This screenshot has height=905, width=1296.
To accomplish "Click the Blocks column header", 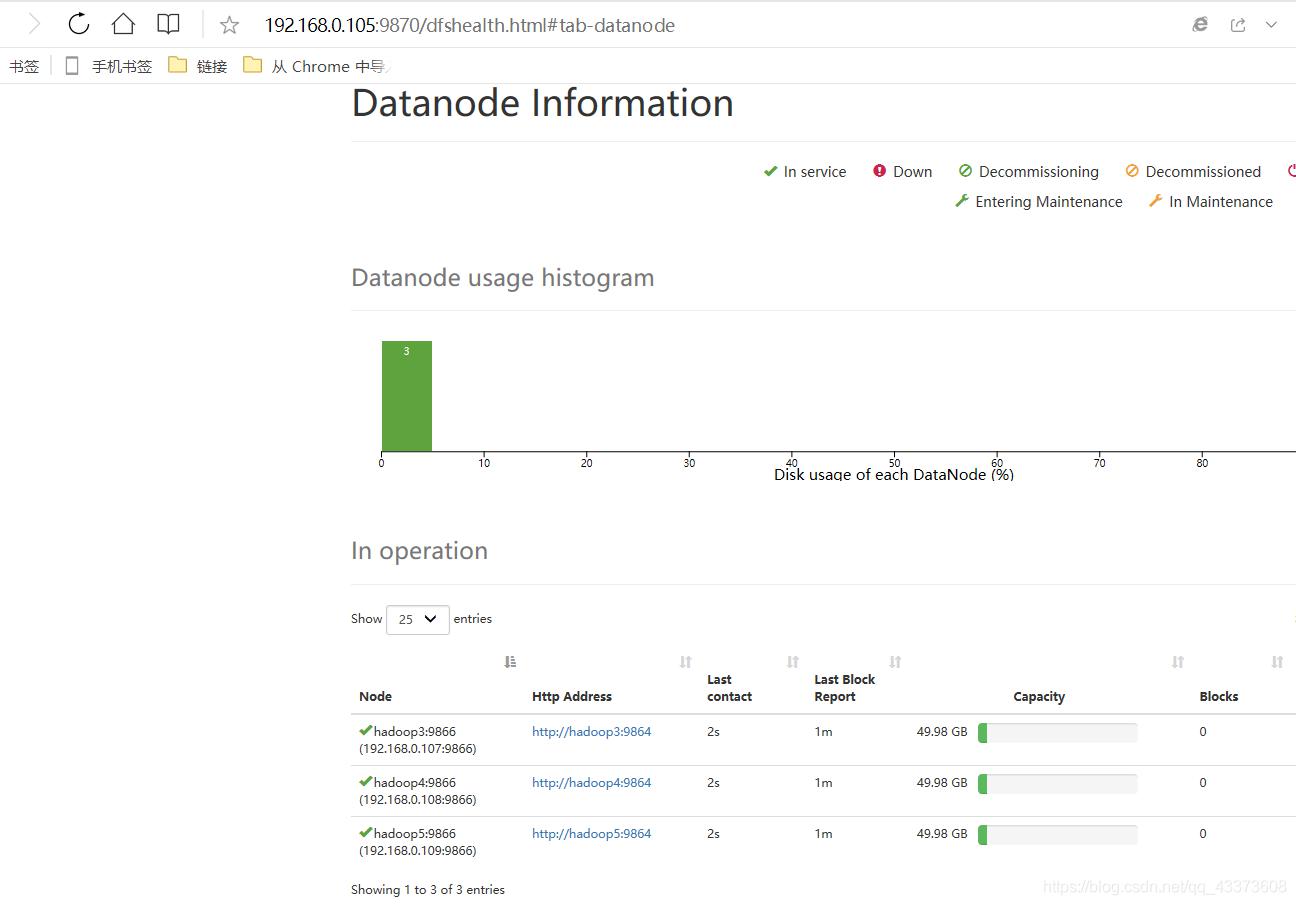I will (1219, 696).
